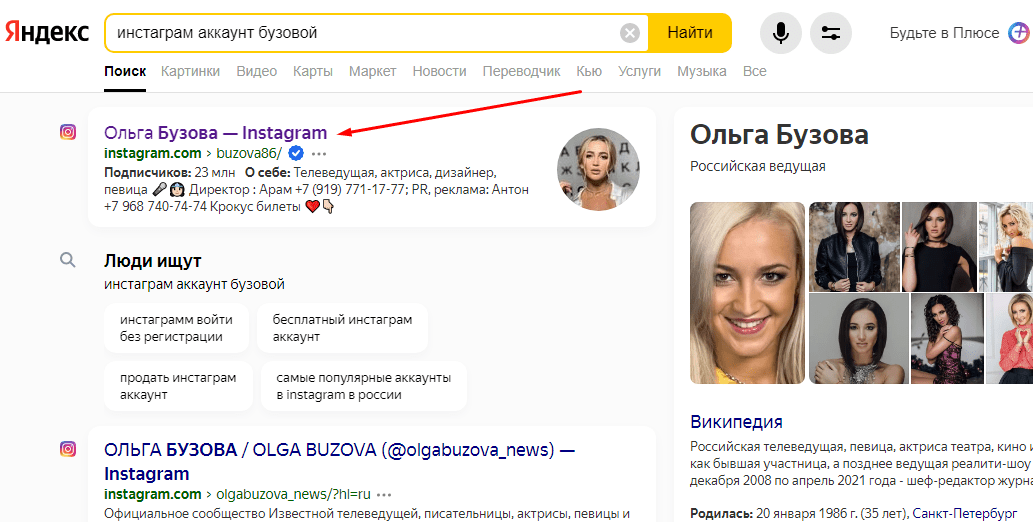Open round profile photo thumbnail of Бузова
The width and height of the screenshot is (1033, 522).
(x=598, y=169)
